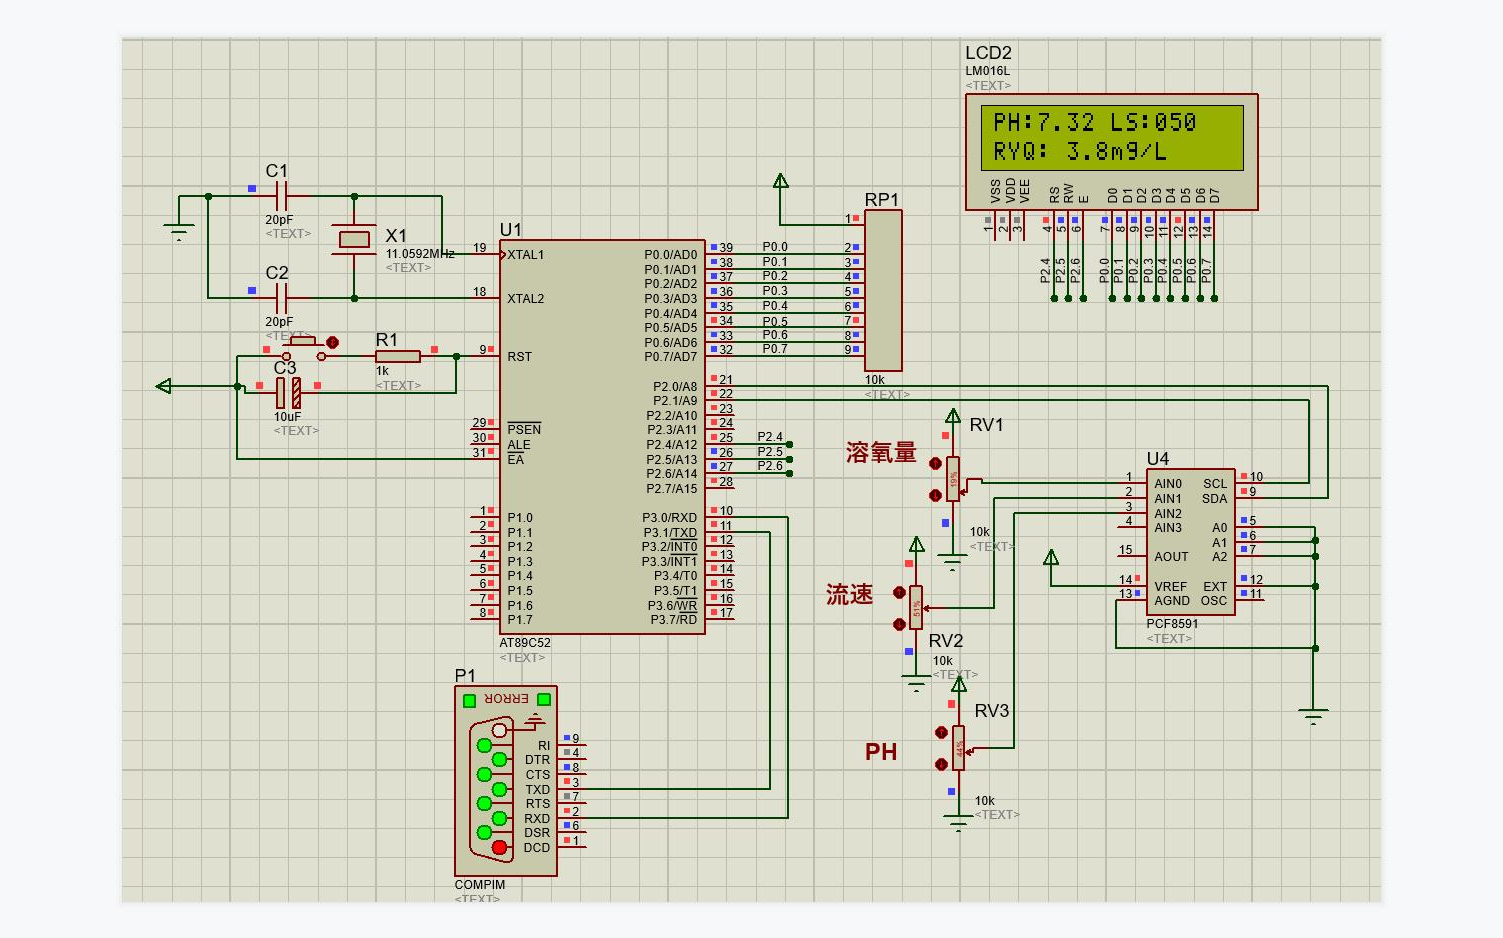Screen dimensions: 1503x938
Task: Click the P2.4 net label beside U1
Action: pyautogui.click(x=770, y=437)
